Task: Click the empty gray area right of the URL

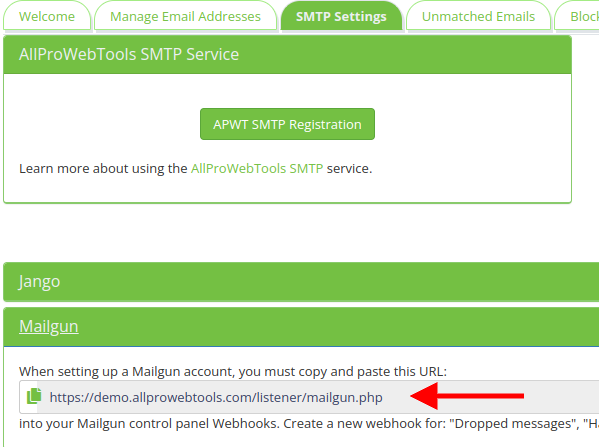Action: click(x=562, y=397)
